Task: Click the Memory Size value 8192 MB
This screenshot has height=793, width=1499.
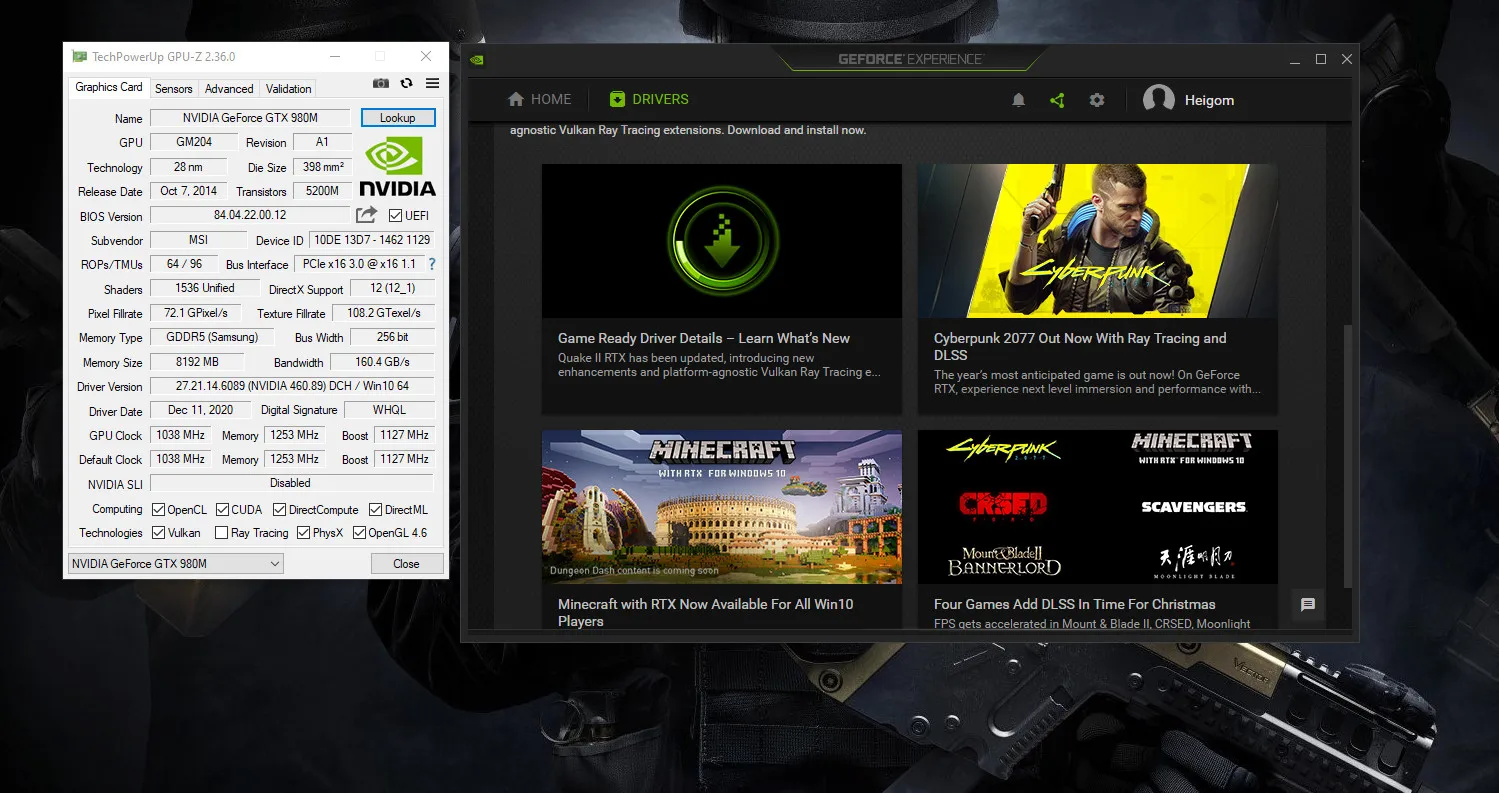Action: point(197,362)
